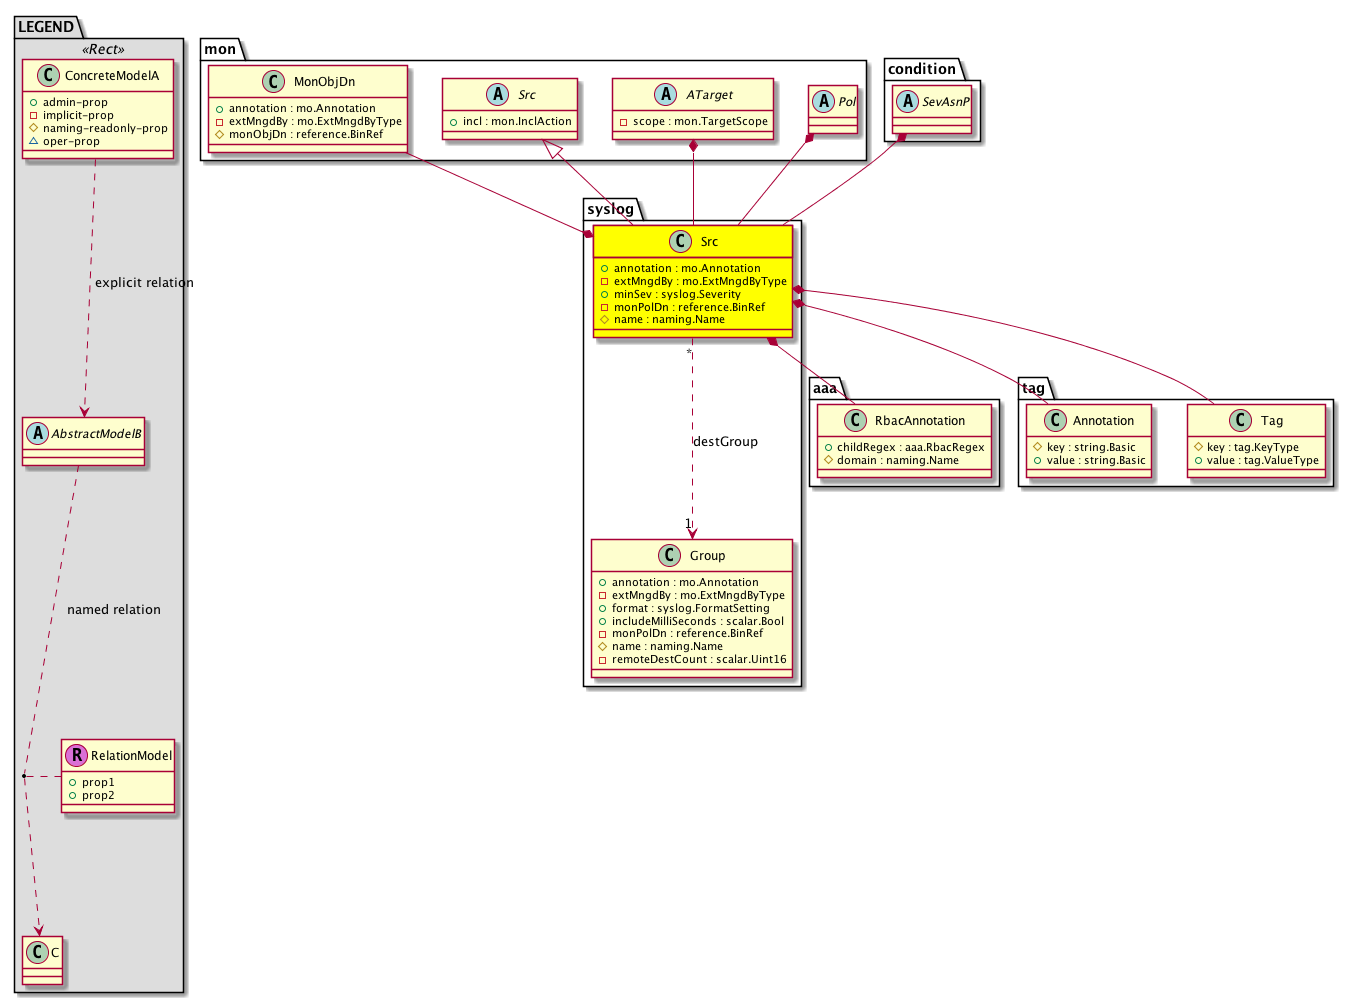Viewport: 1354px width, 1003px height.
Task: Click the destGroup relation label
Action: [725, 442]
